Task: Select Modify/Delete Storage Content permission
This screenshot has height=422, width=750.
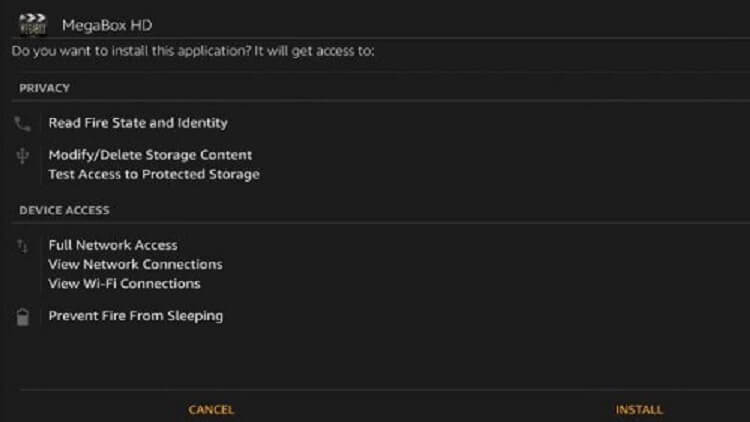Action: (150, 155)
